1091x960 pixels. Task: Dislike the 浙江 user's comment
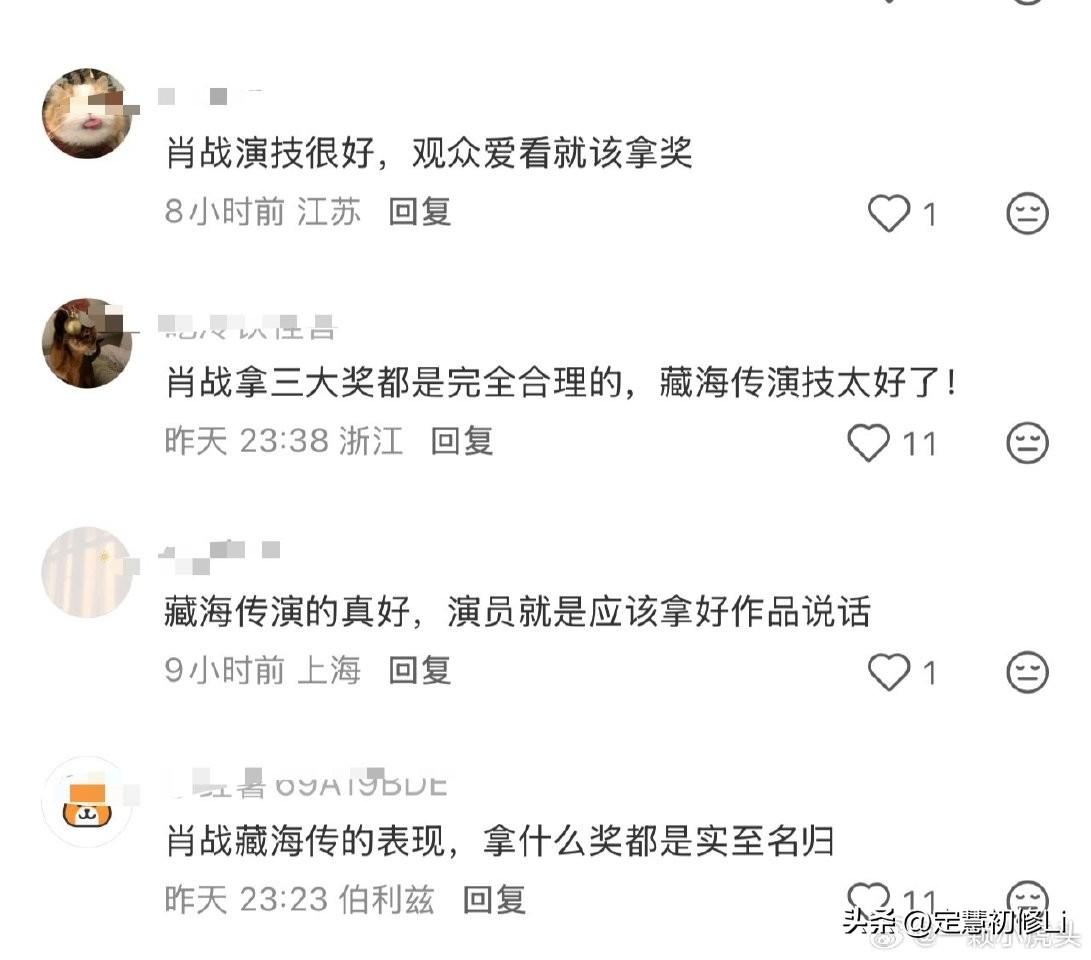tap(1028, 442)
